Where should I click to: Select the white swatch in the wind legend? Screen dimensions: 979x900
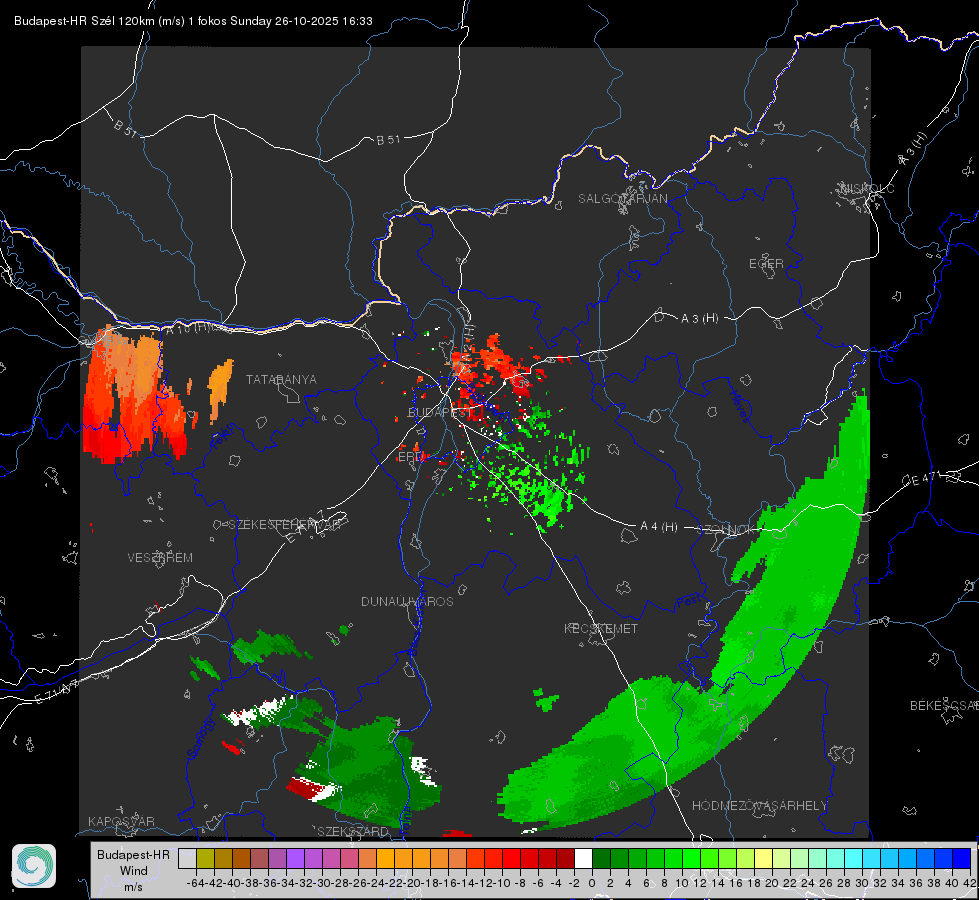583,859
